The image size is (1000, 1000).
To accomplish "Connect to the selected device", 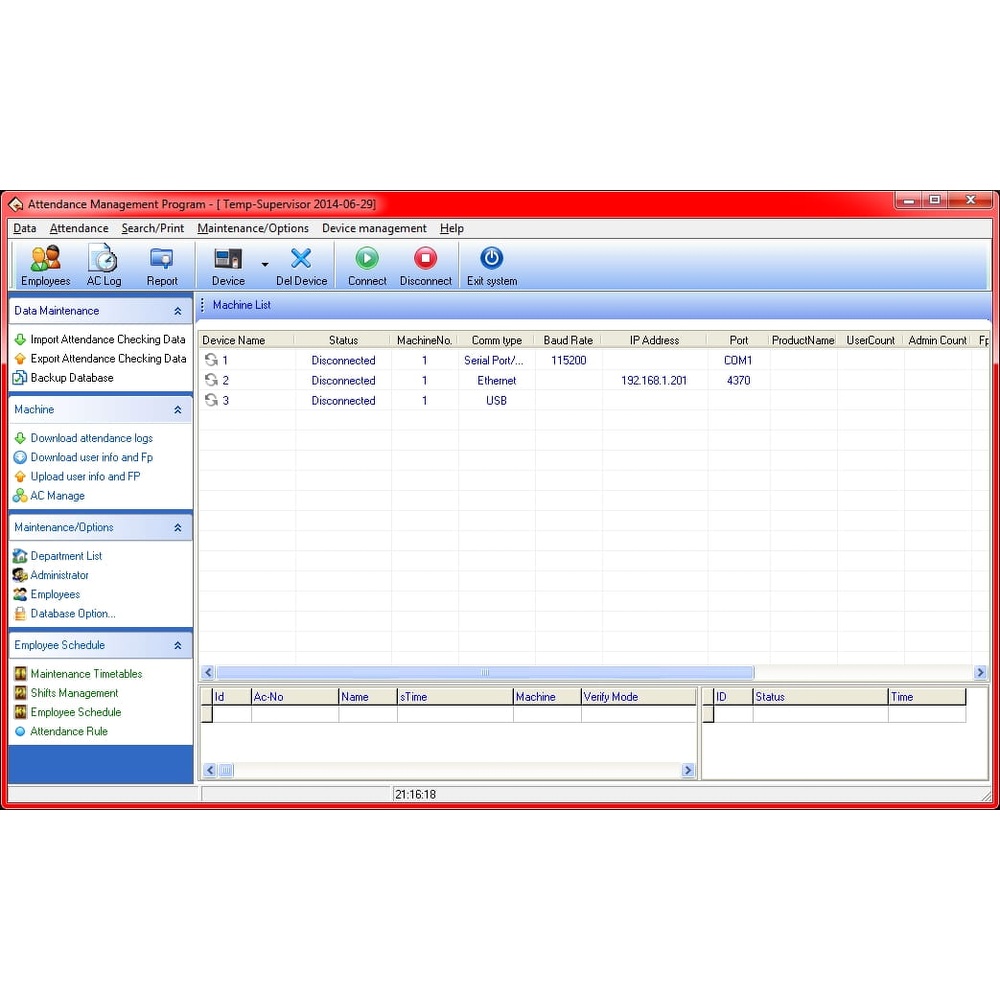I will tap(366, 263).
